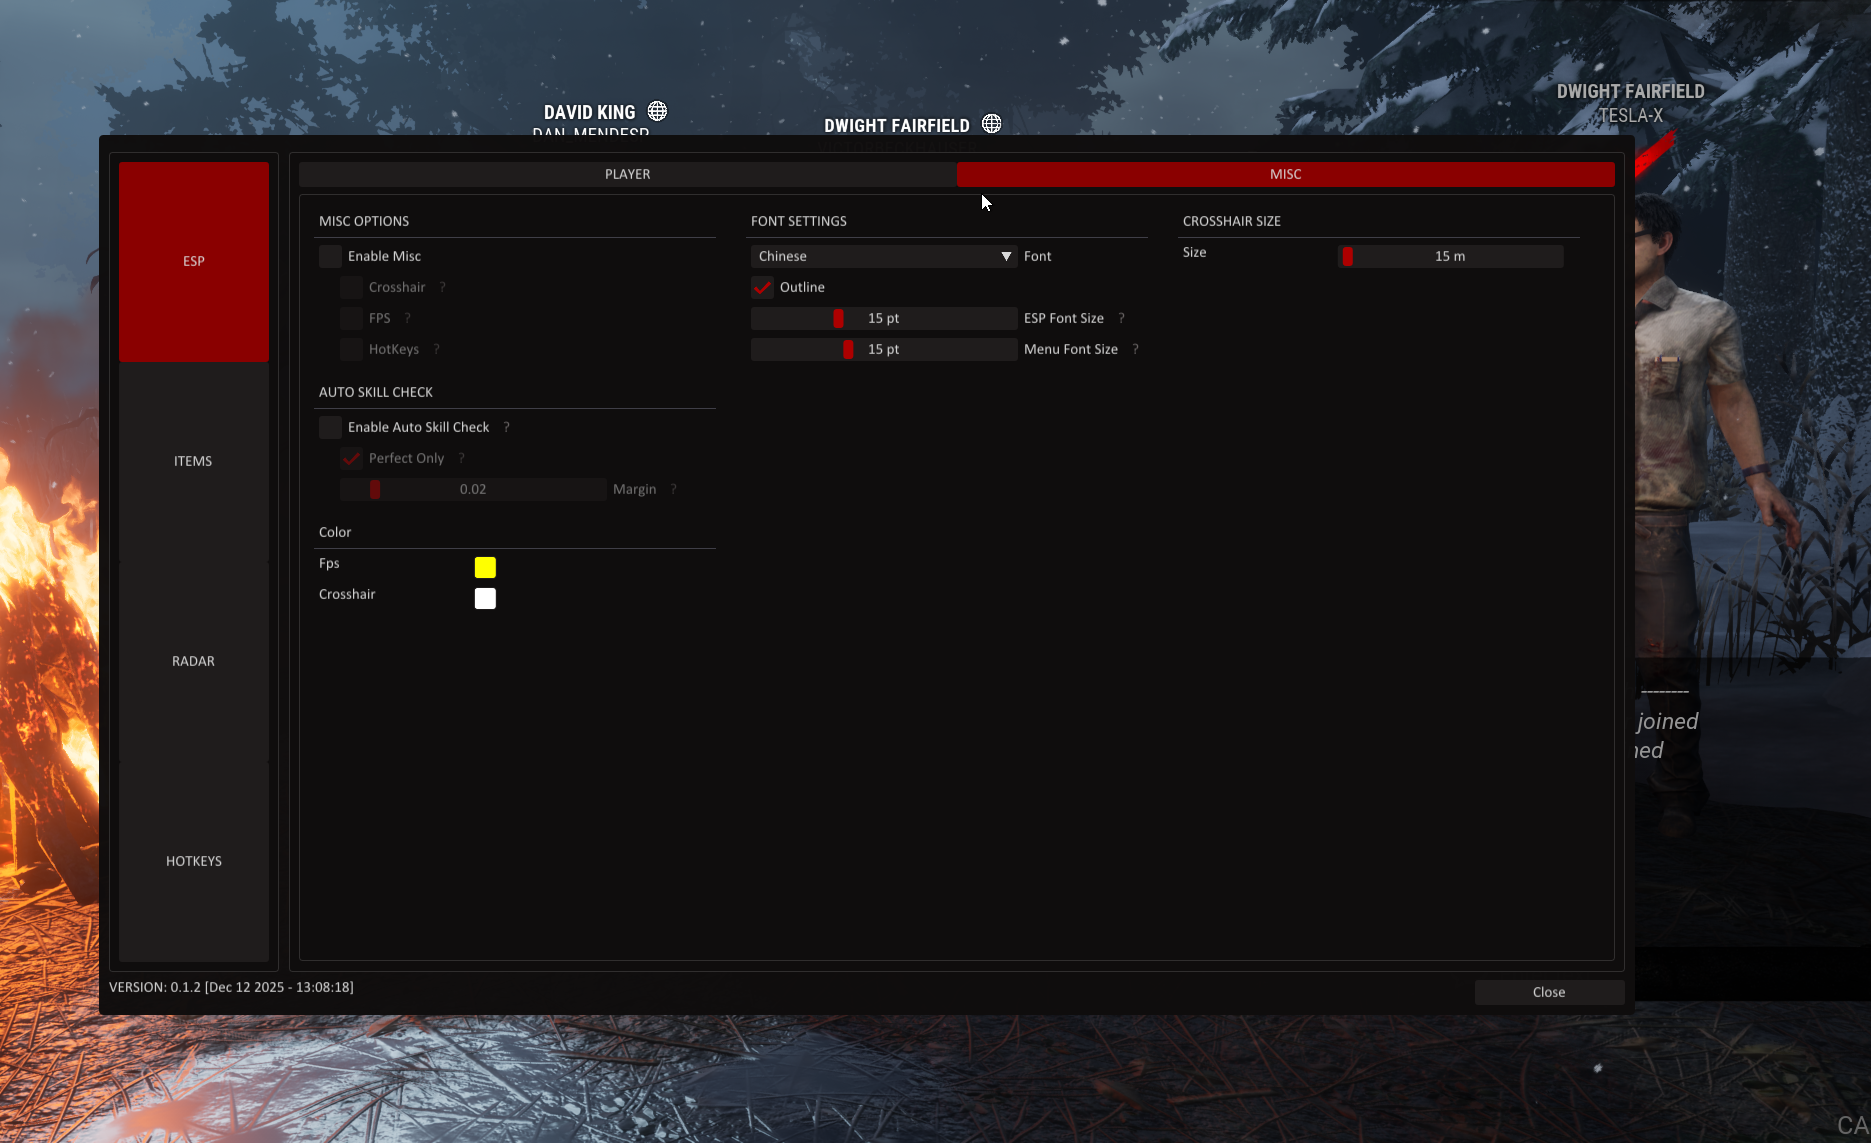Switch to the PLAYER tab

click(x=627, y=174)
